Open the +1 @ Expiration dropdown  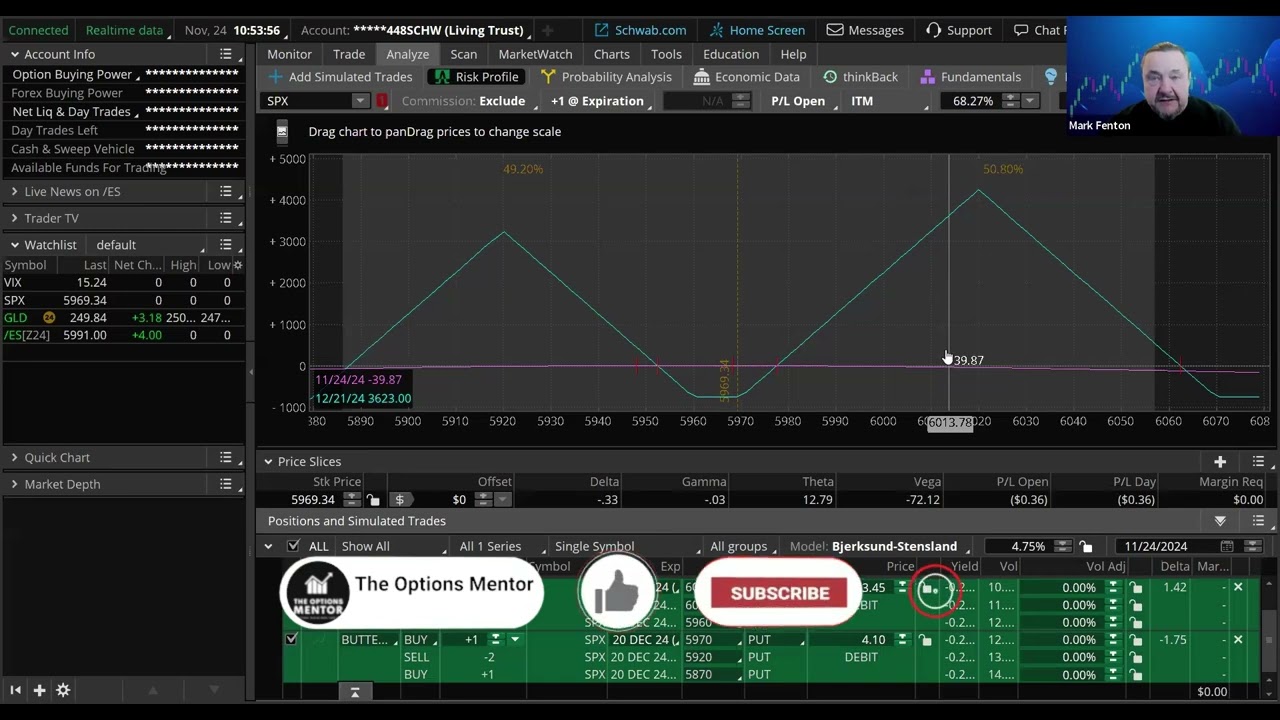(600, 101)
